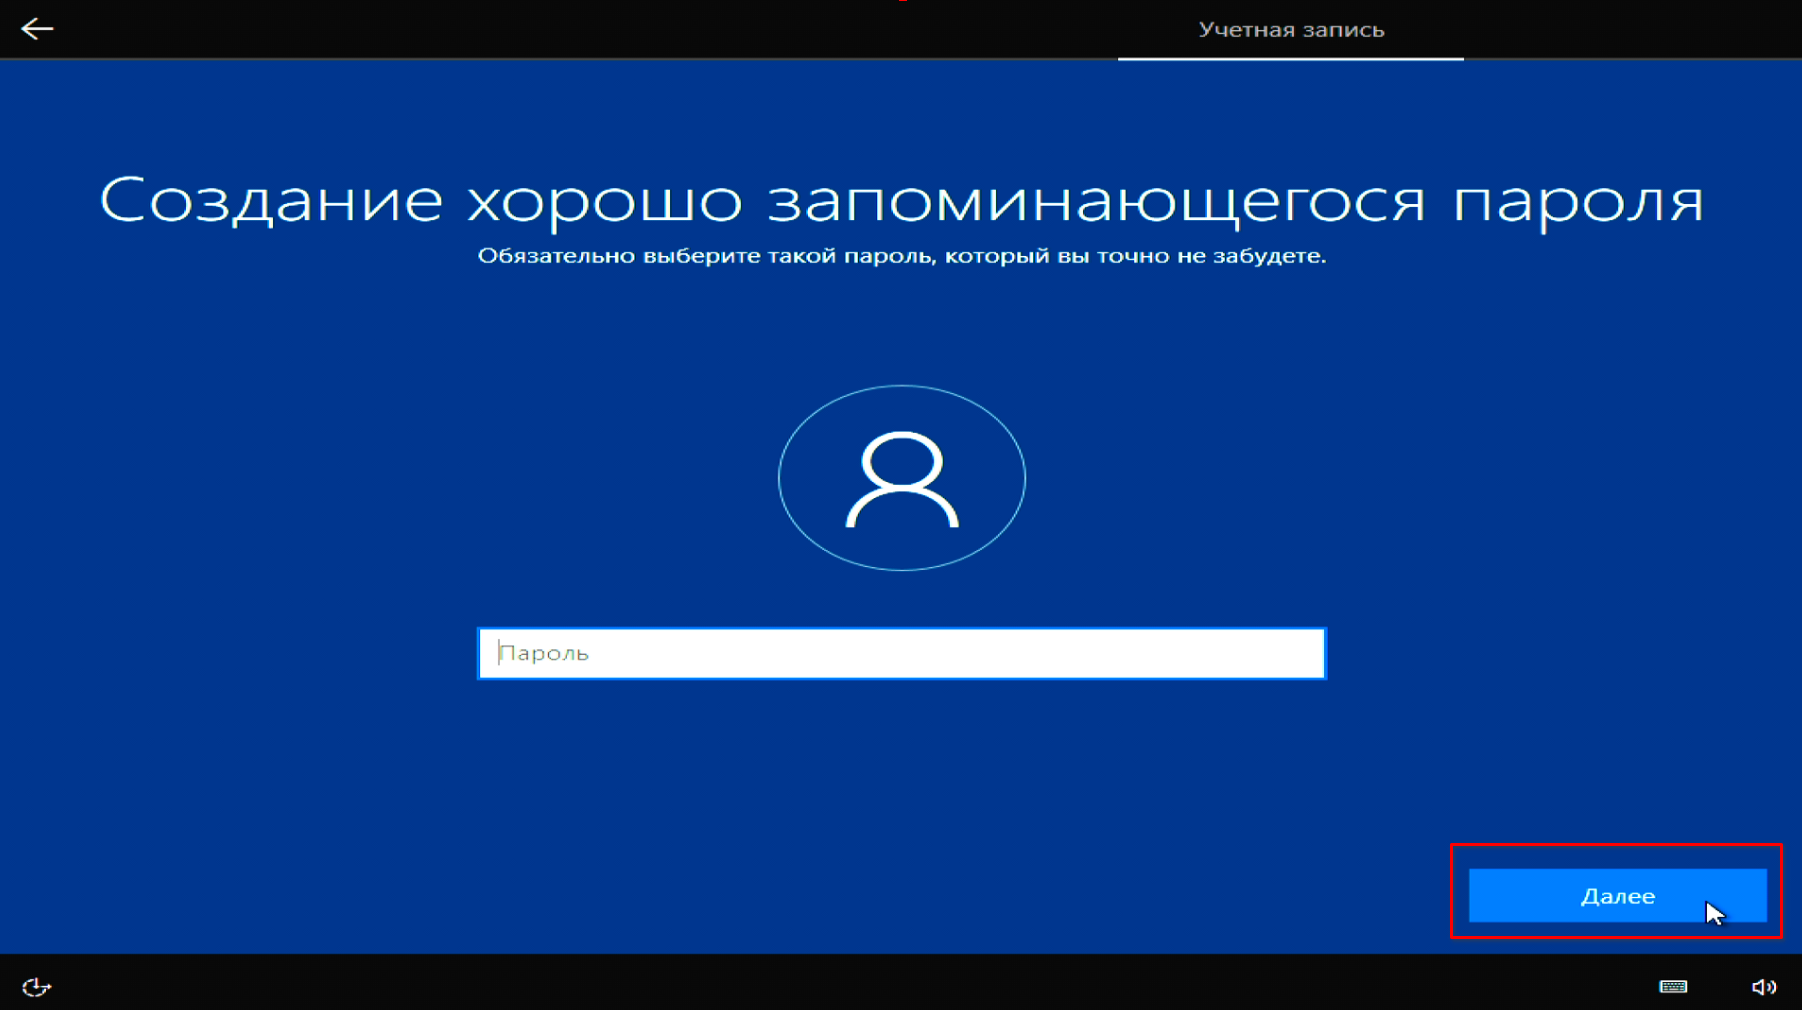Viewport: 1802px width, 1010px height.
Task: Click the Пароль placeholder text
Action: (544, 653)
